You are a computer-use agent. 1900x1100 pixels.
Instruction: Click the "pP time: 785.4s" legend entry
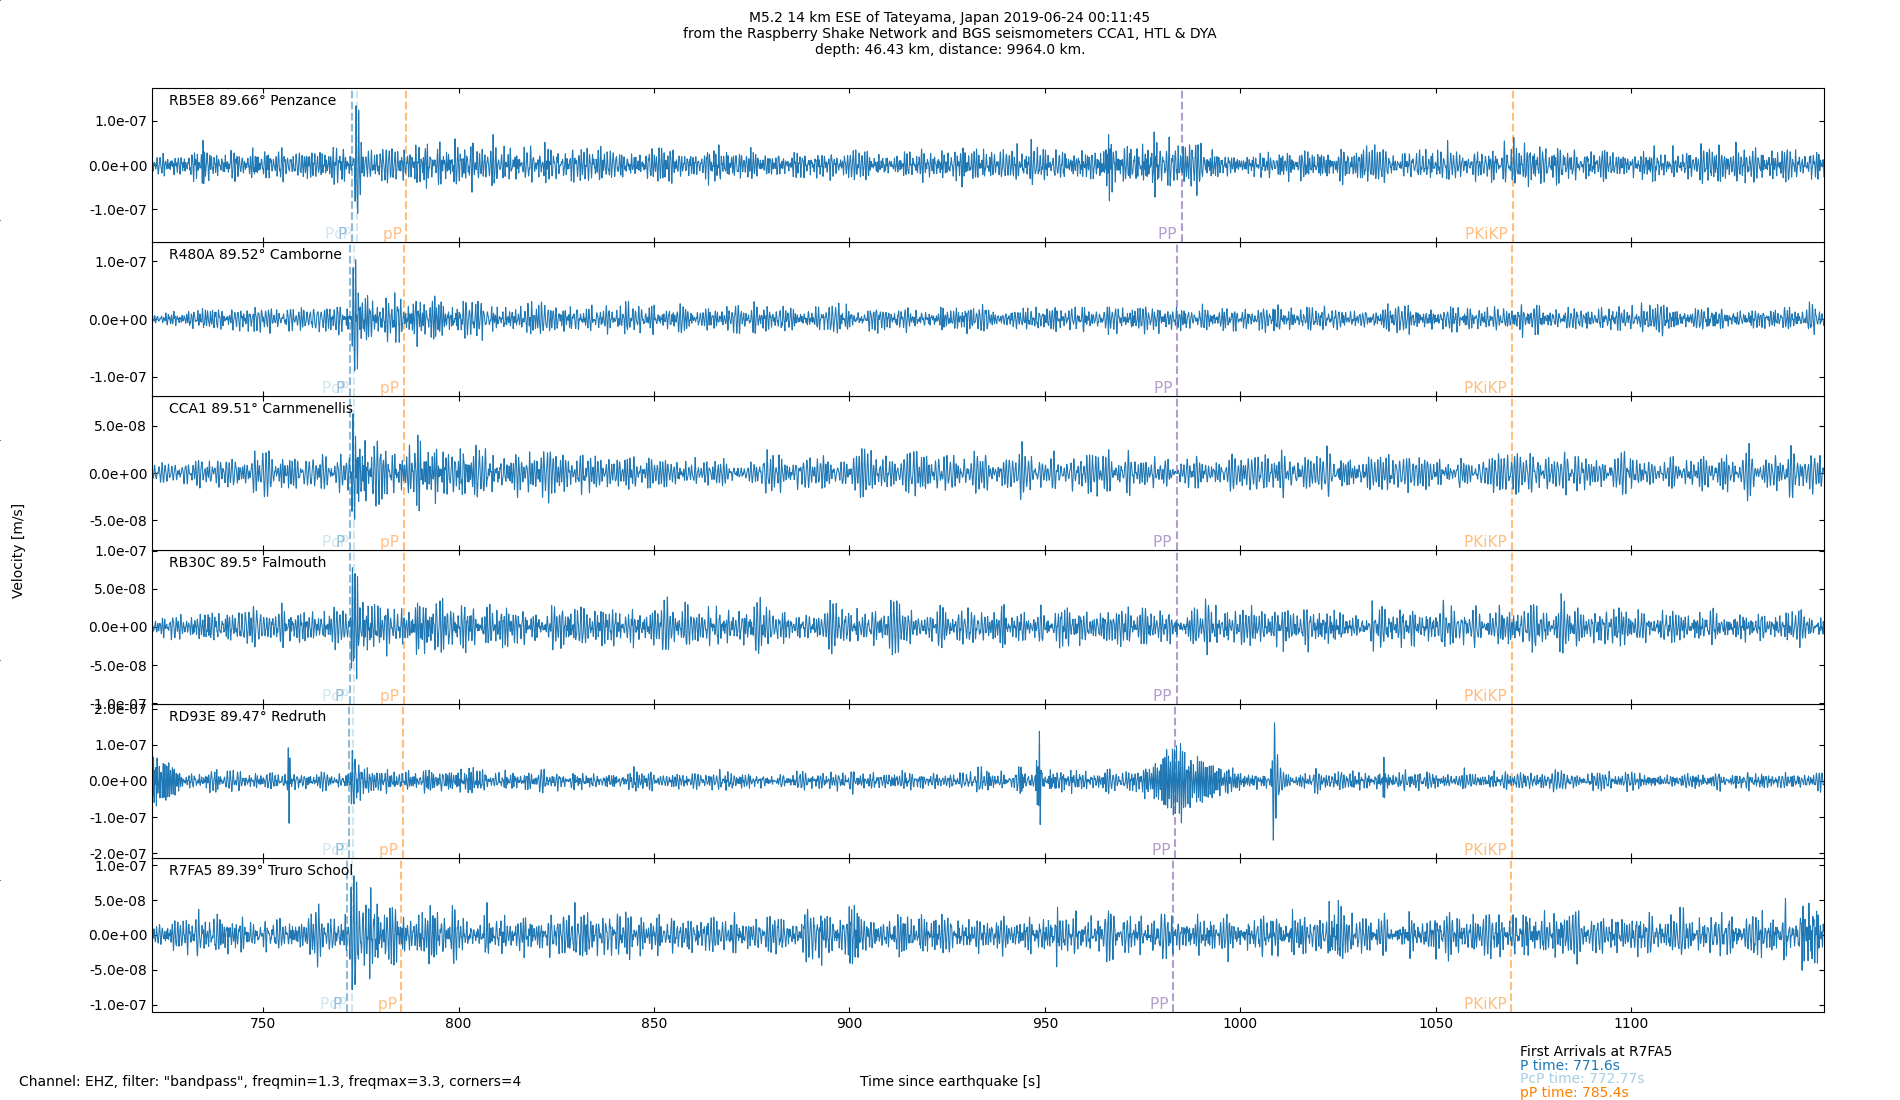1574,1092
